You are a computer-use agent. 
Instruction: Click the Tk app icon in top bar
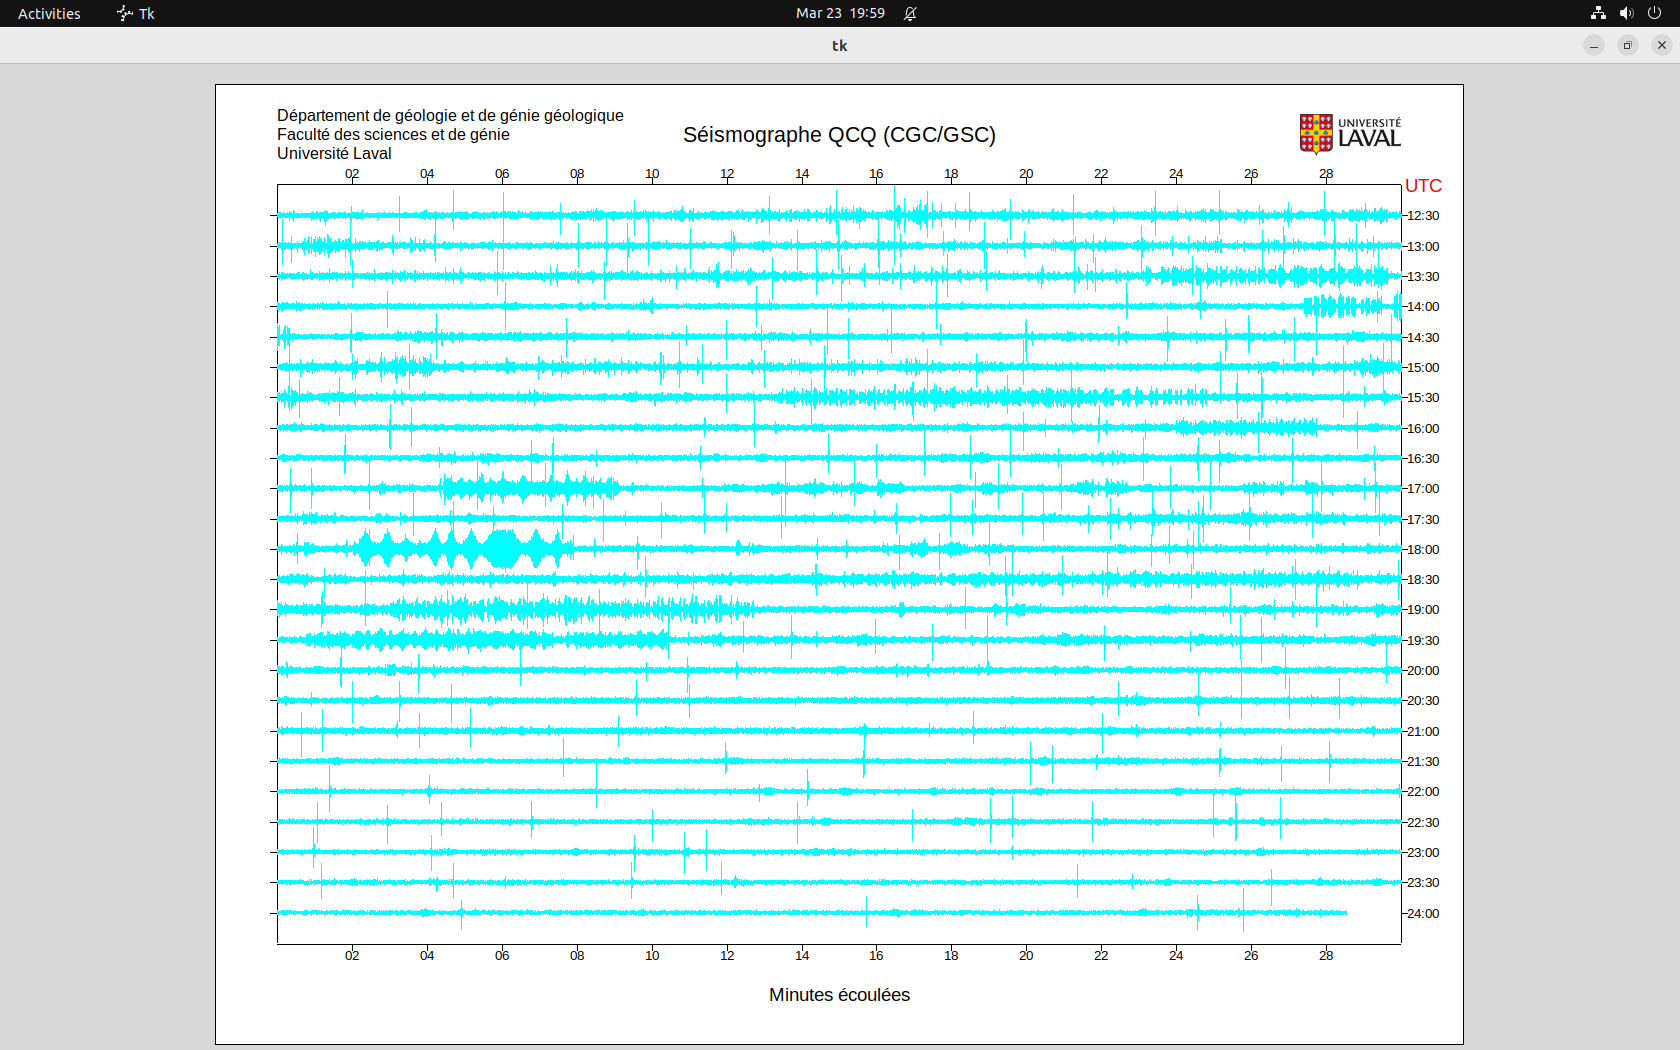click(124, 13)
